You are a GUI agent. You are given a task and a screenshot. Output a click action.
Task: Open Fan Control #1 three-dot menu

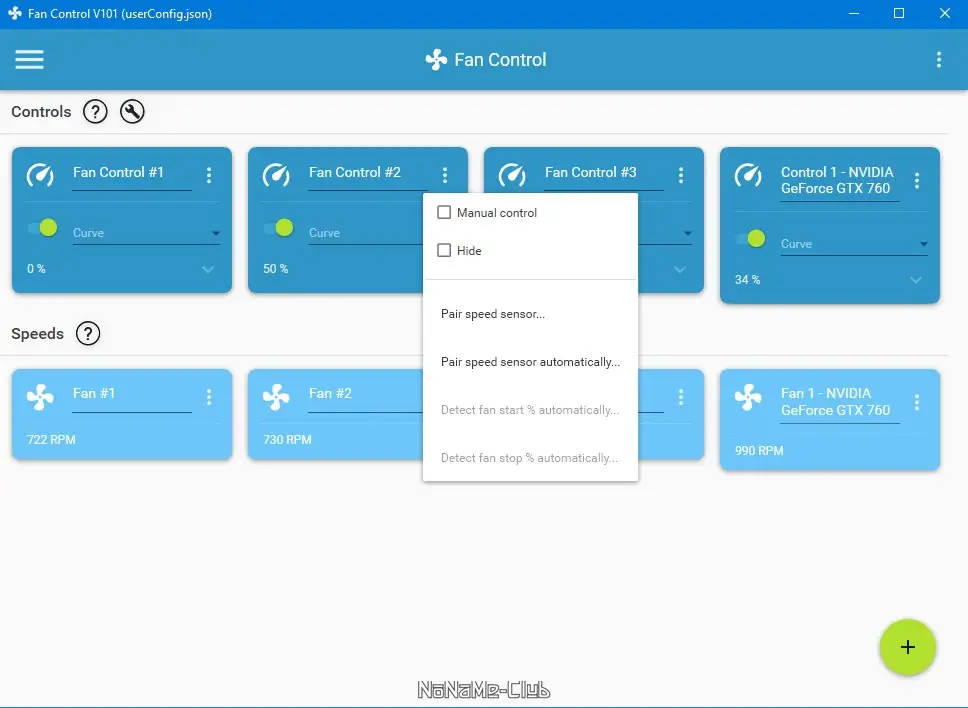point(209,175)
